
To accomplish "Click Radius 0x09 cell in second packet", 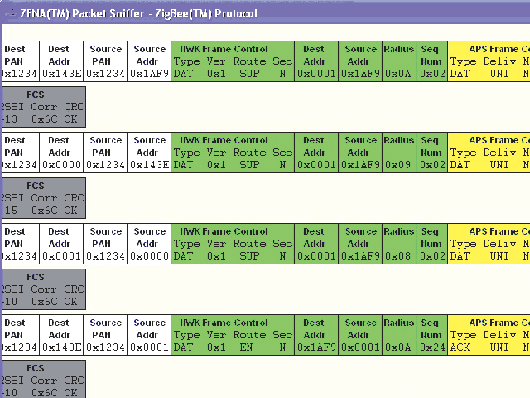I will [x=399, y=153].
